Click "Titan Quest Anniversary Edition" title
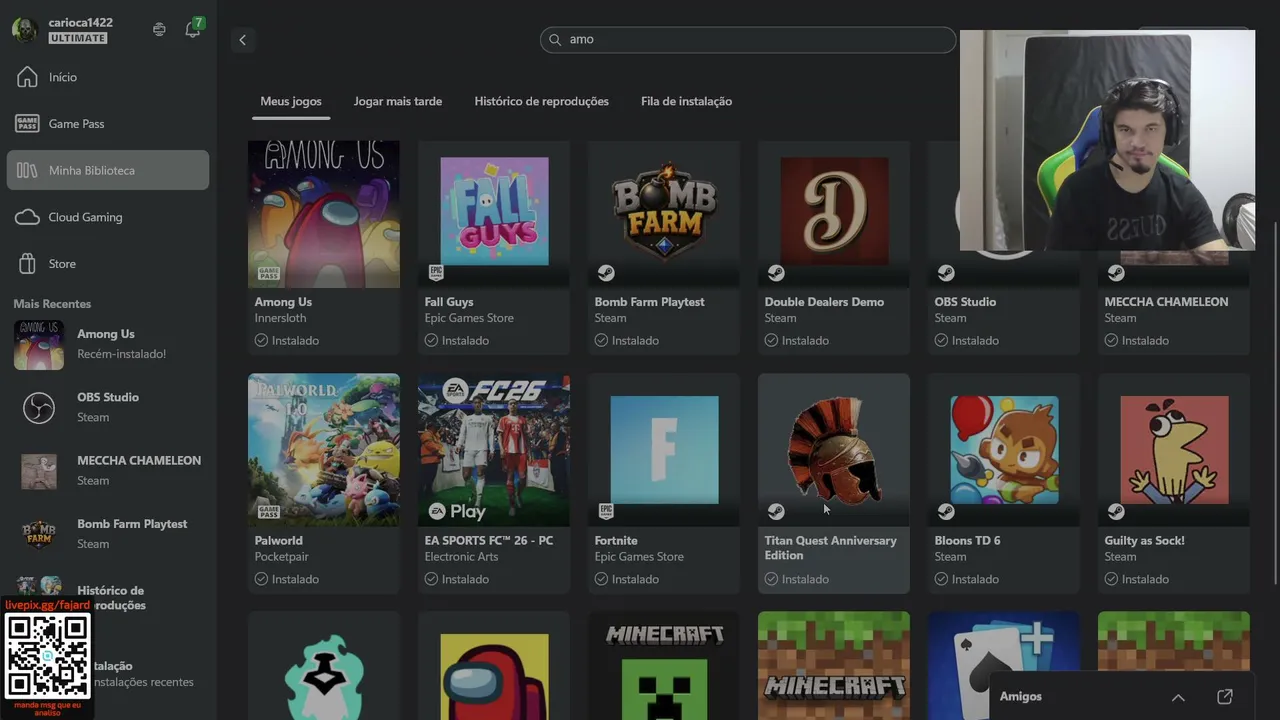The height and width of the screenshot is (720, 1280). click(x=831, y=548)
